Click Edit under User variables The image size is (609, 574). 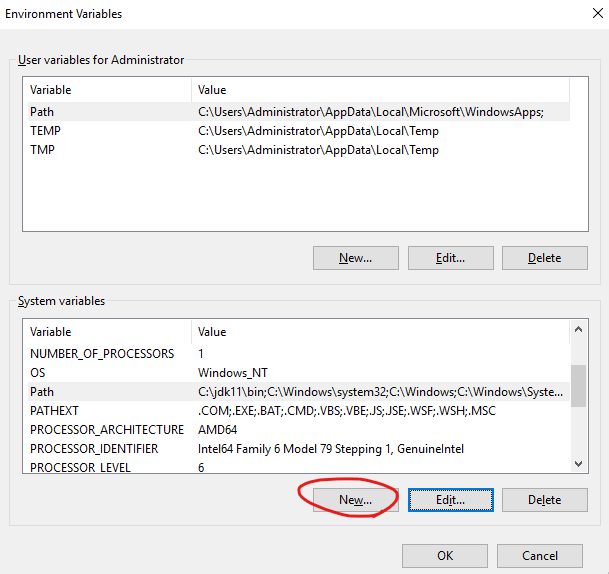click(x=451, y=258)
